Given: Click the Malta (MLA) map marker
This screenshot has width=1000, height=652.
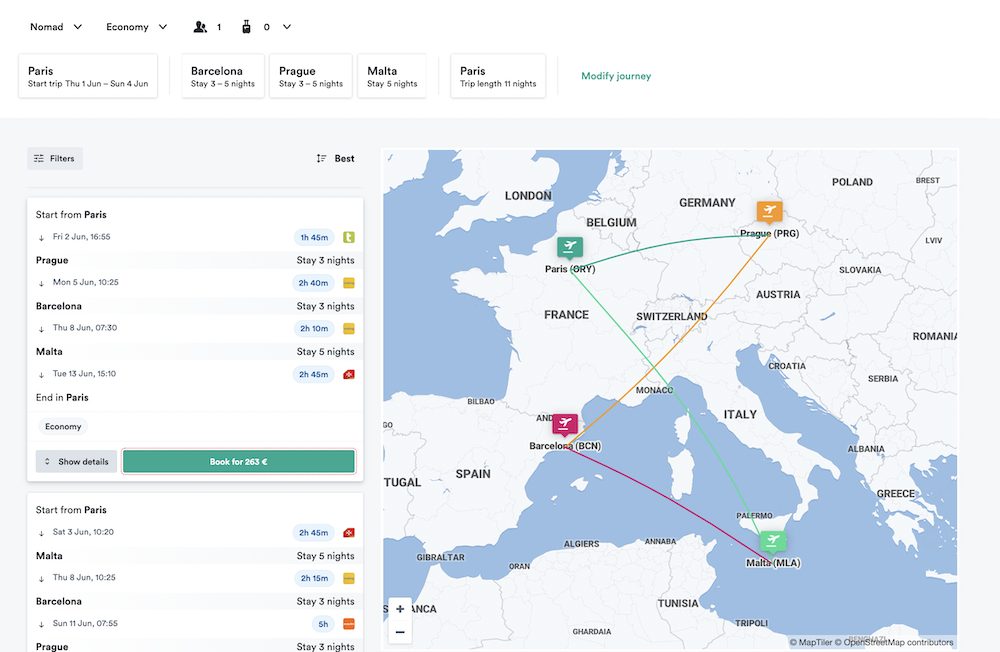Looking at the screenshot, I should point(773,541).
